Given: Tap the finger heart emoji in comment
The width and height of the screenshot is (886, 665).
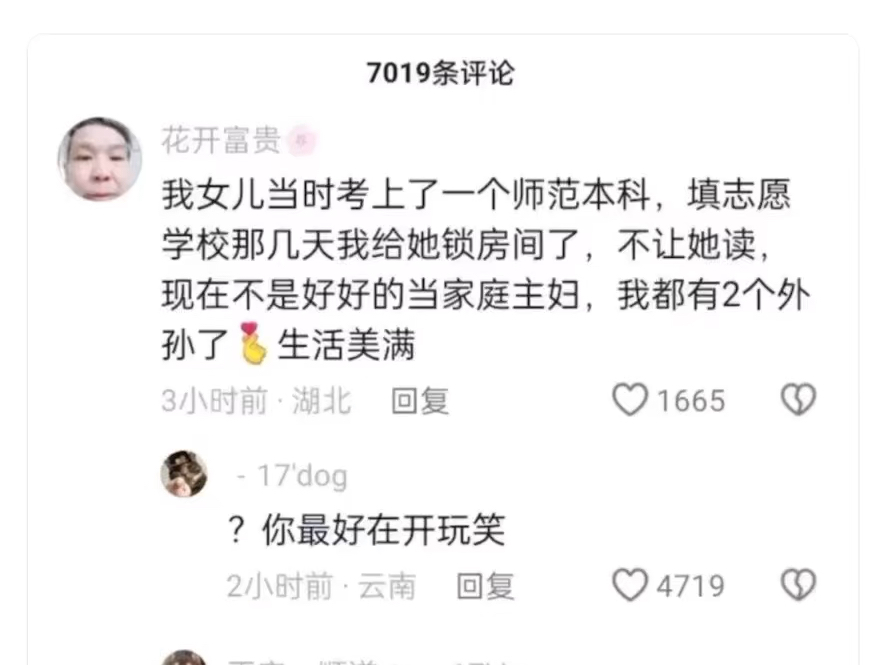Looking at the screenshot, I should click(x=253, y=342).
